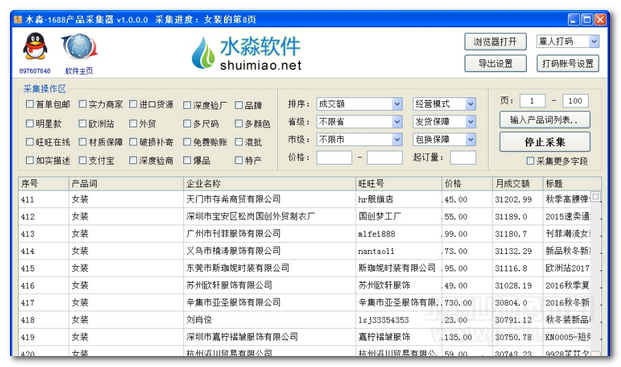Enable the 多尺码 checkbox
The height and width of the screenshot is (367, 621).
coord(187,124)
